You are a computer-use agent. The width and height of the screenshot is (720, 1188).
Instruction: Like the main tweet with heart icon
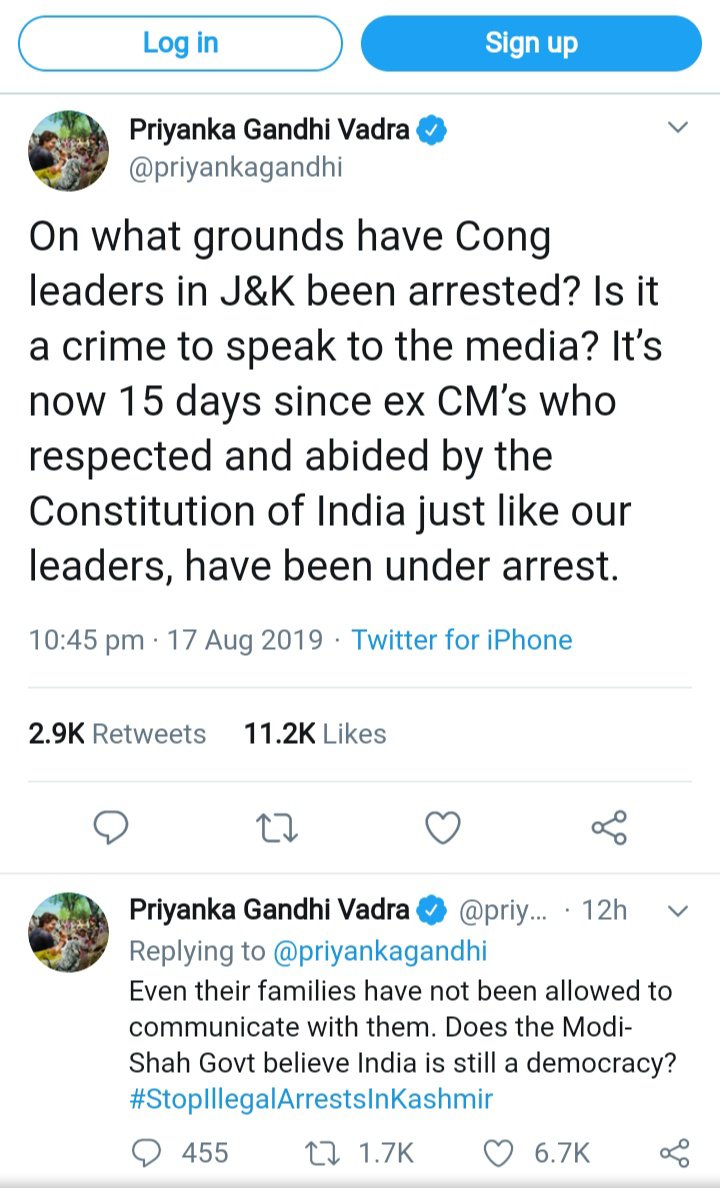[x=443, y=828]
